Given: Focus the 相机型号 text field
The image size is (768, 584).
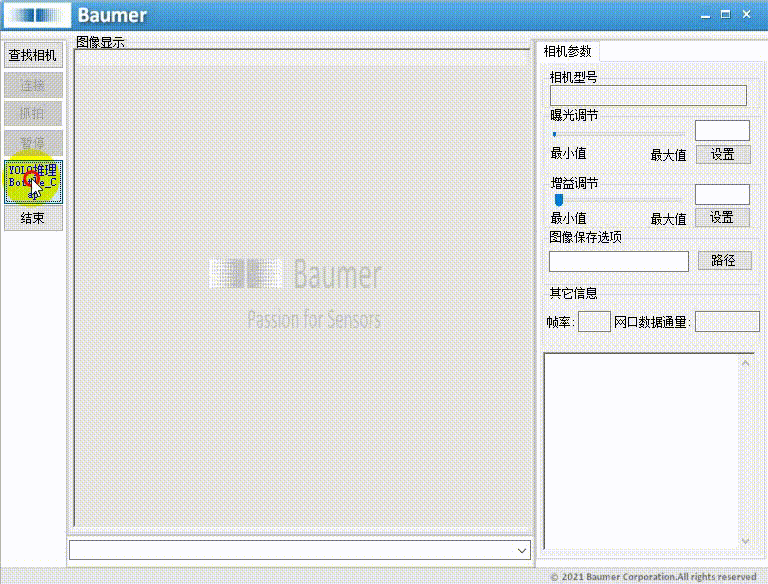Looking at the screenshot, I should [x=648, y=96].
